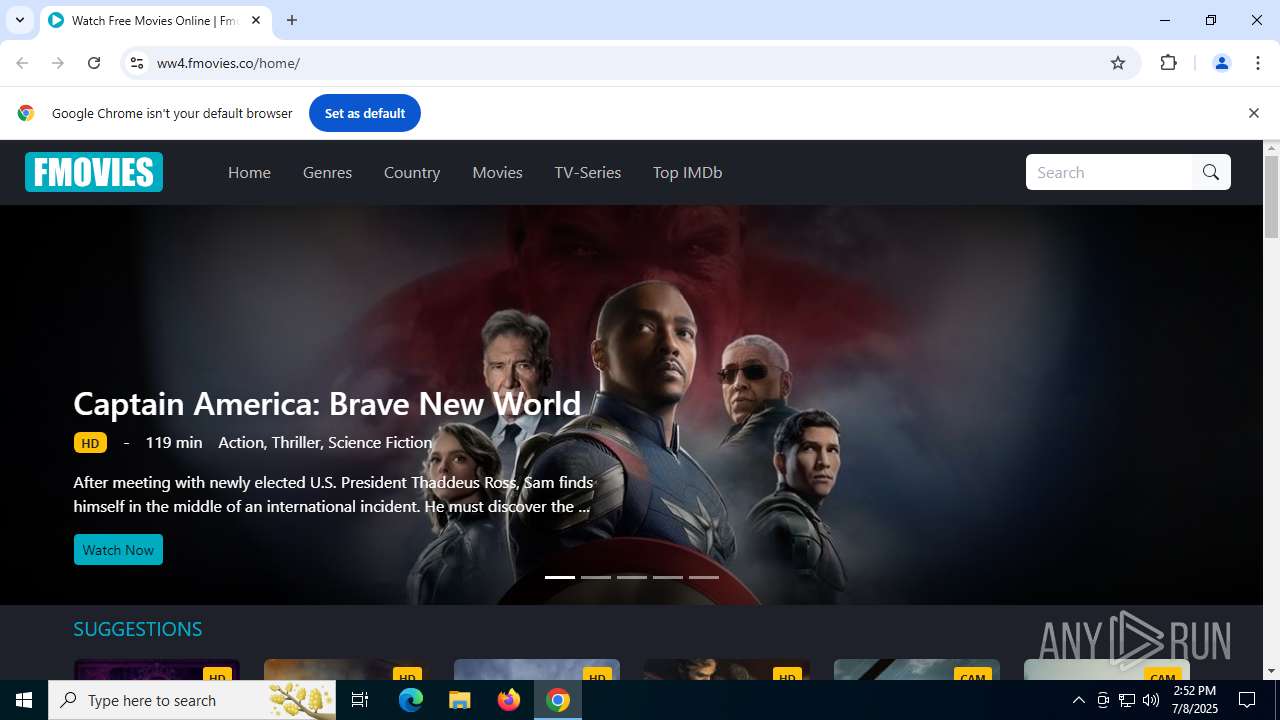1280x720 pixels.
Task: Go back with the browser back arrow
Action: tap(22, 63)
